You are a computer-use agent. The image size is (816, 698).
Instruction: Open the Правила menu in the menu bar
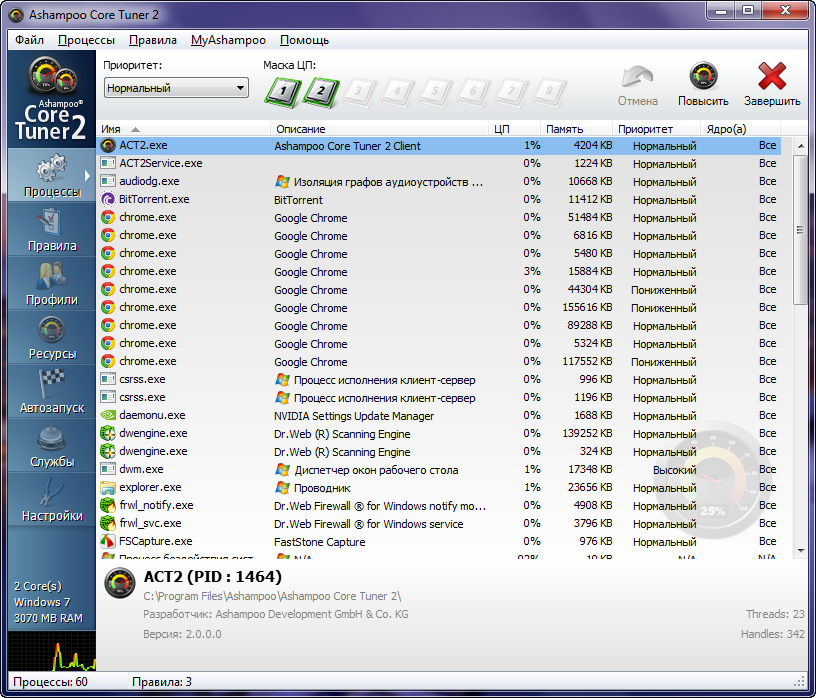coord(152,40)
